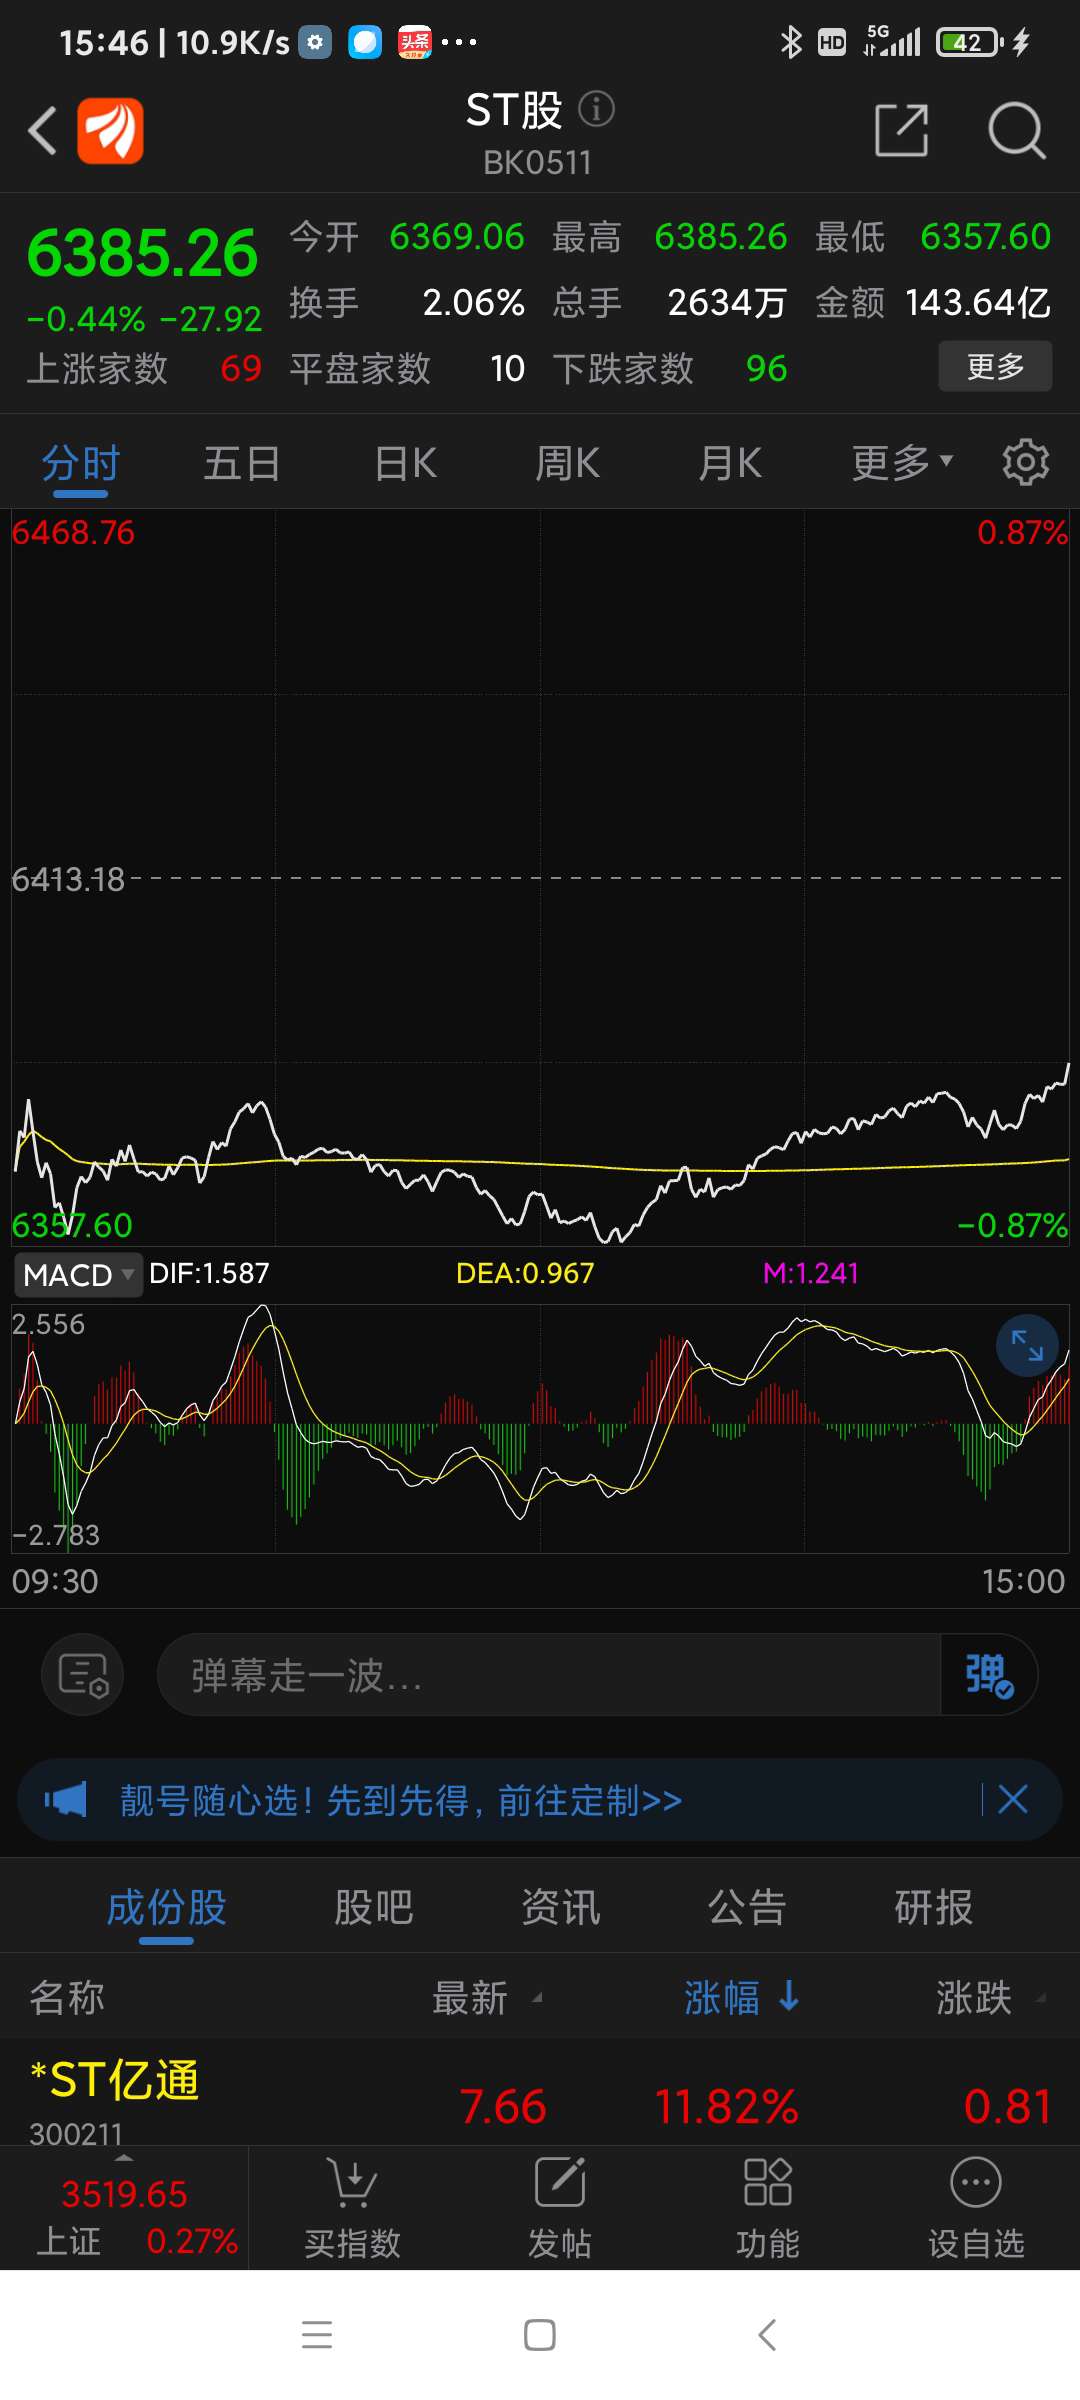Tap 下跌家数 96 value
The height and width of the screenshot is (2400, 1080).
coord(766,368)
